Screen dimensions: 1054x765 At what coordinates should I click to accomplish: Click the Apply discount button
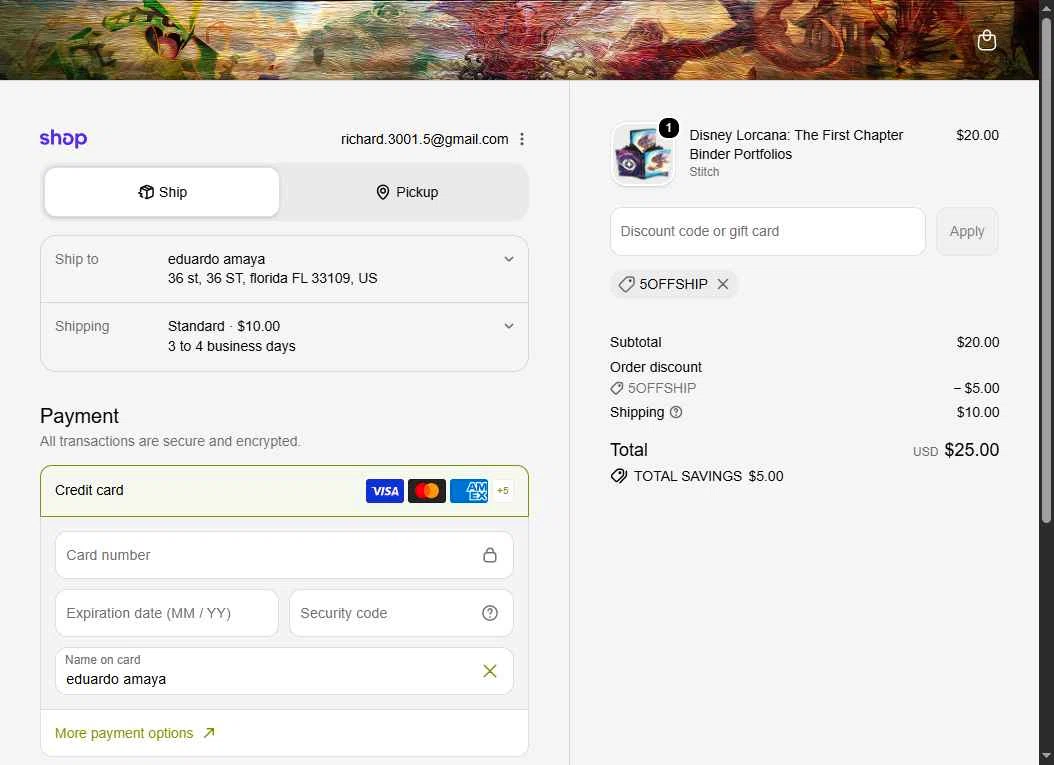[967, 231]
